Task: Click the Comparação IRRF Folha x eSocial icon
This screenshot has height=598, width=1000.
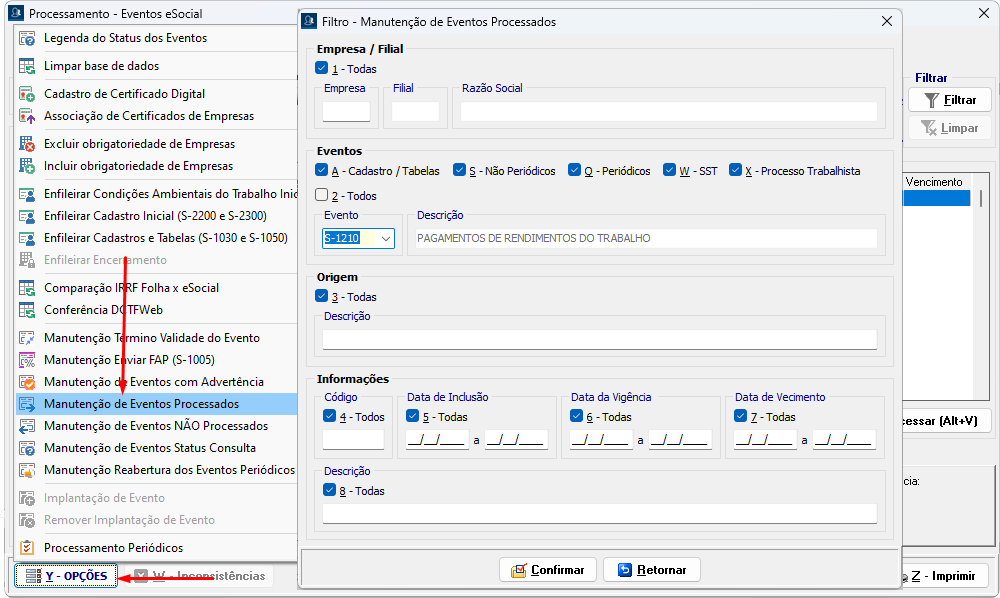Action: [27, 288]
